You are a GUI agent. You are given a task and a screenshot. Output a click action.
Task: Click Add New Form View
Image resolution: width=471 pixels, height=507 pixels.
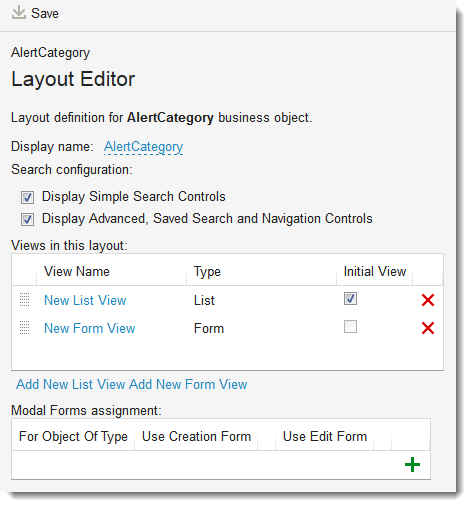click(x=188, y=384)
